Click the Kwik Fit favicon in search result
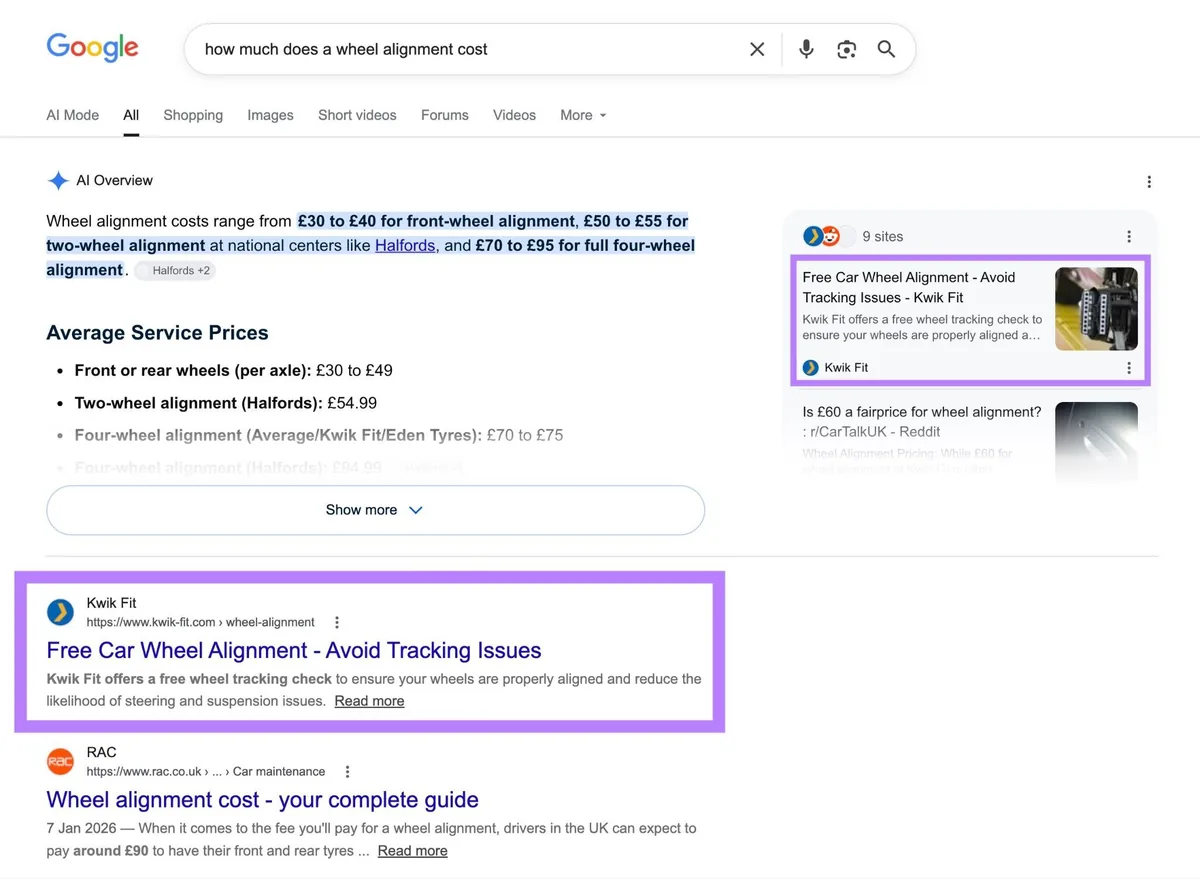 (x=60, y=612)
